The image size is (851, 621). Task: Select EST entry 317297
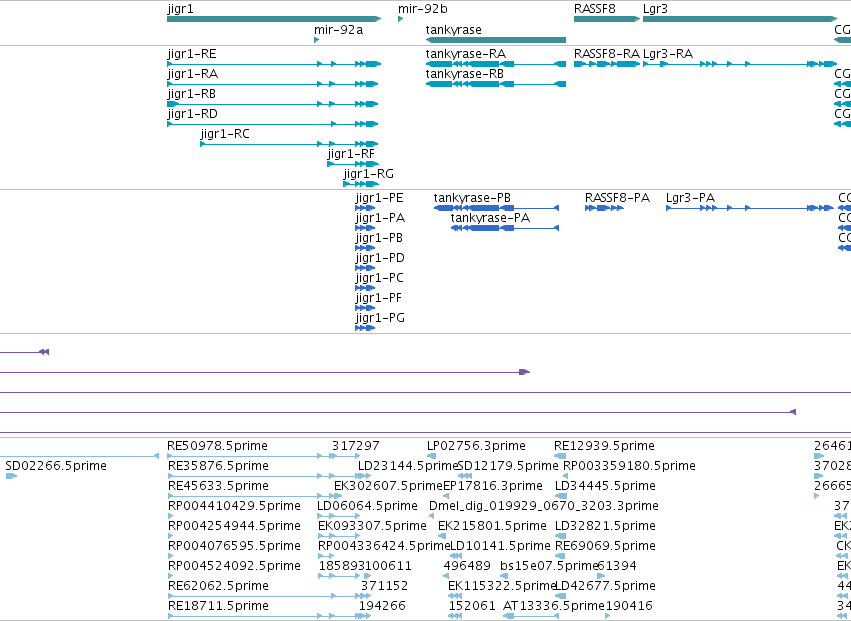coord(356,446)
